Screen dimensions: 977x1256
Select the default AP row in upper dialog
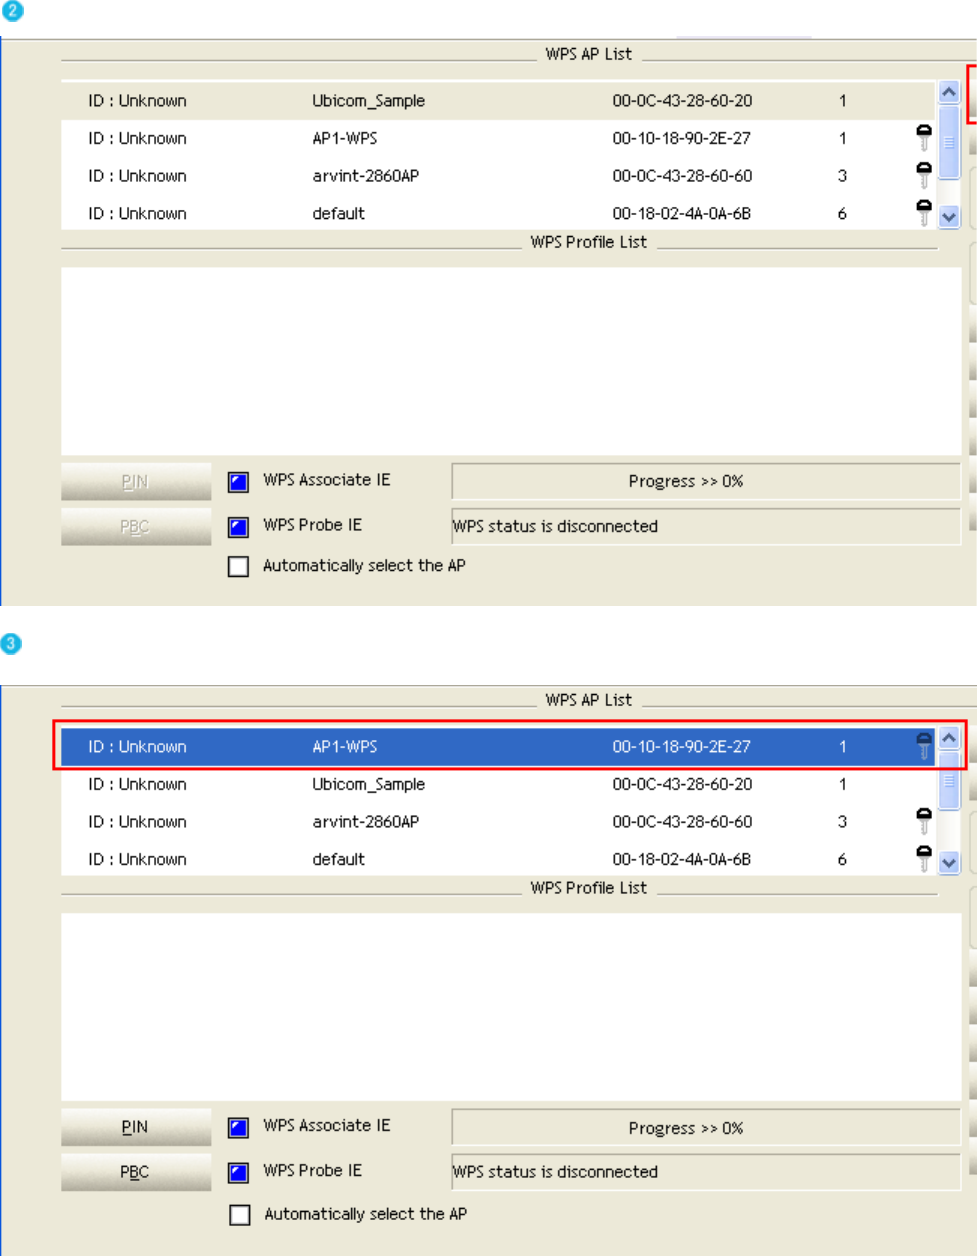(498, 213)
